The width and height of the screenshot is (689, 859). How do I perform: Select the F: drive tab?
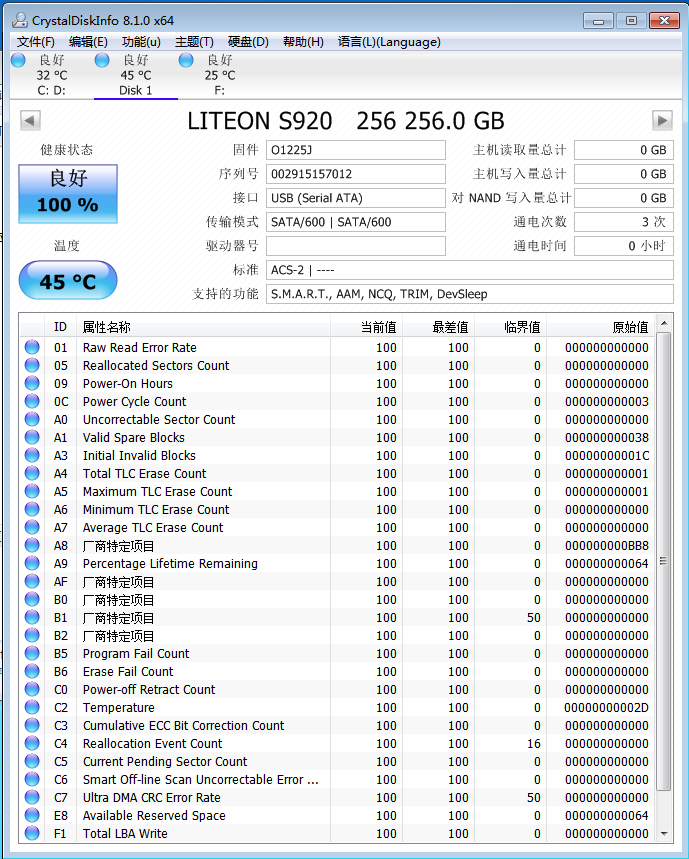click(x=220, y=75)
